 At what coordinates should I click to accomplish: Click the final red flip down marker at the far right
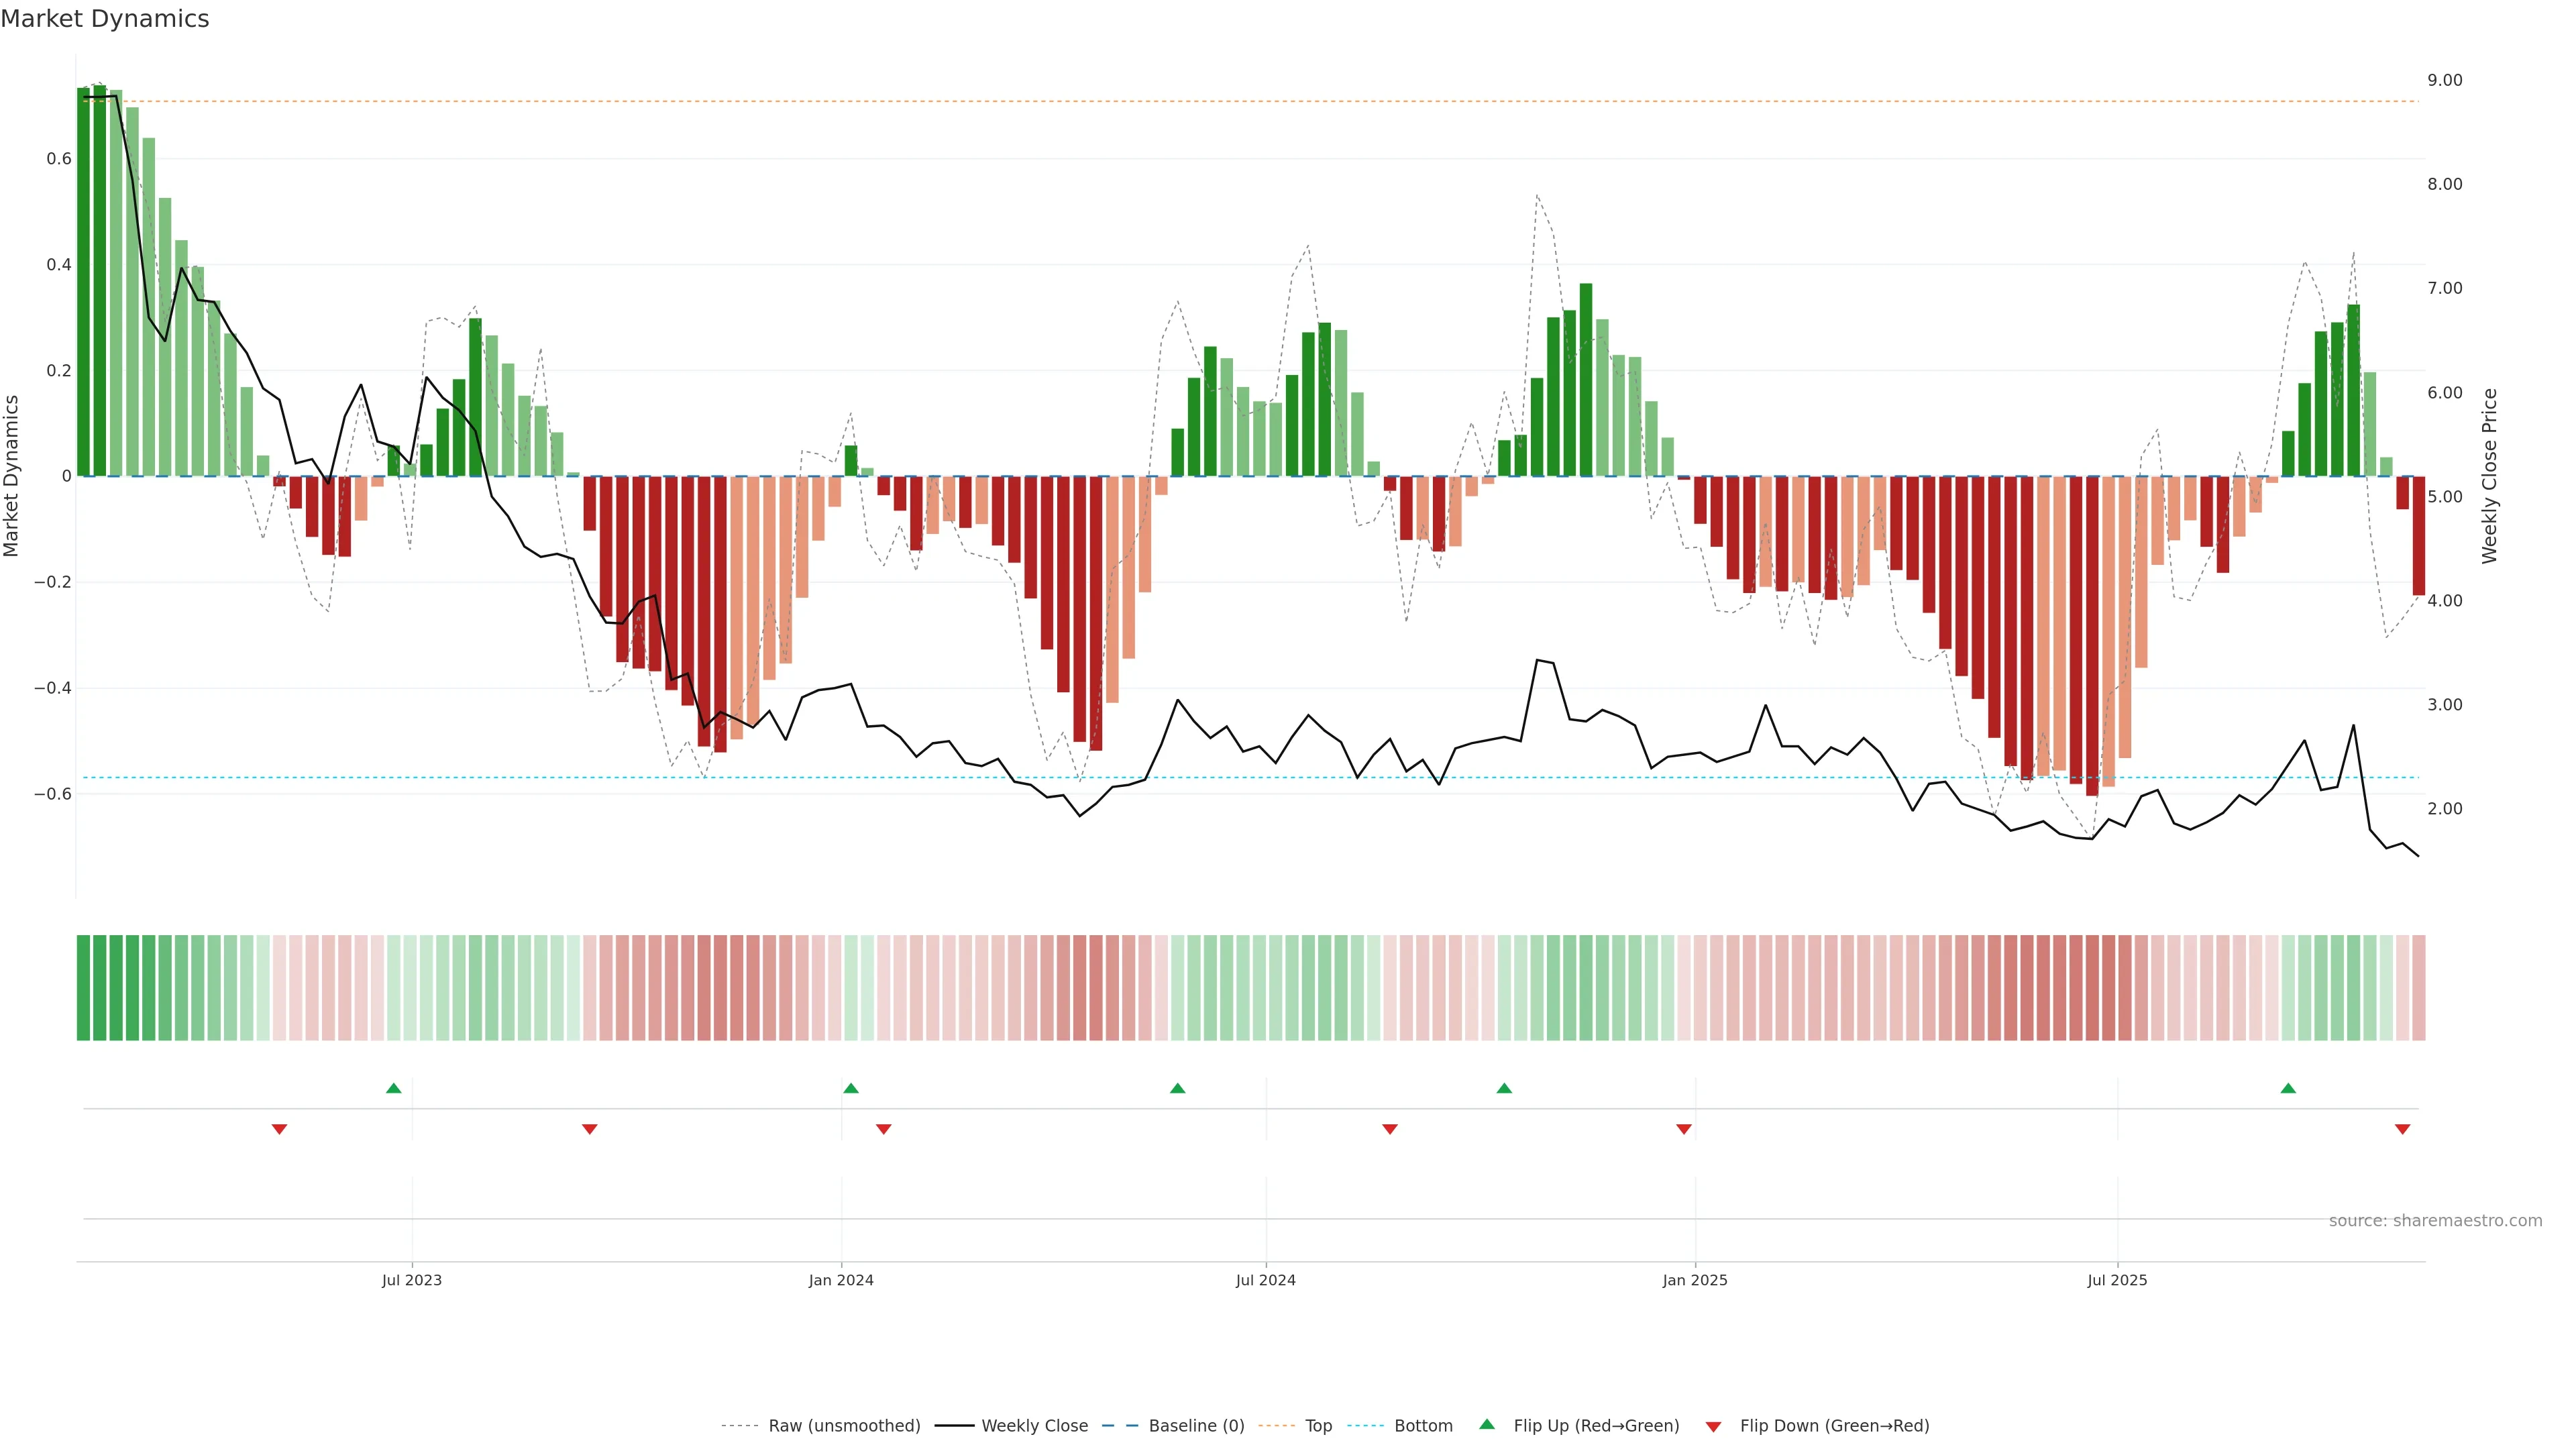tap(2403, 1129)
